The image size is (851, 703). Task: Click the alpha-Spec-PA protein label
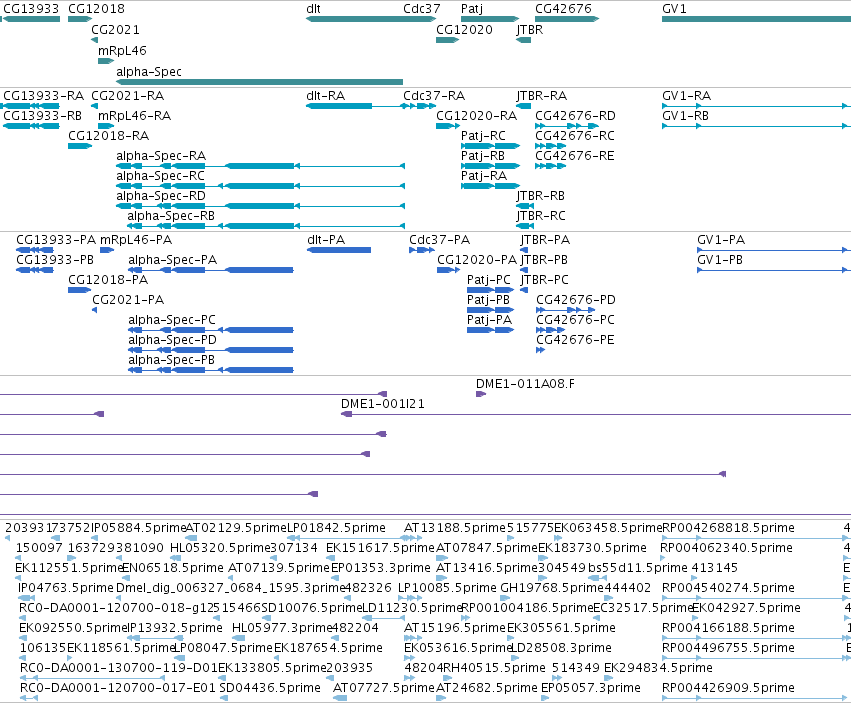[x=173, y=260]
